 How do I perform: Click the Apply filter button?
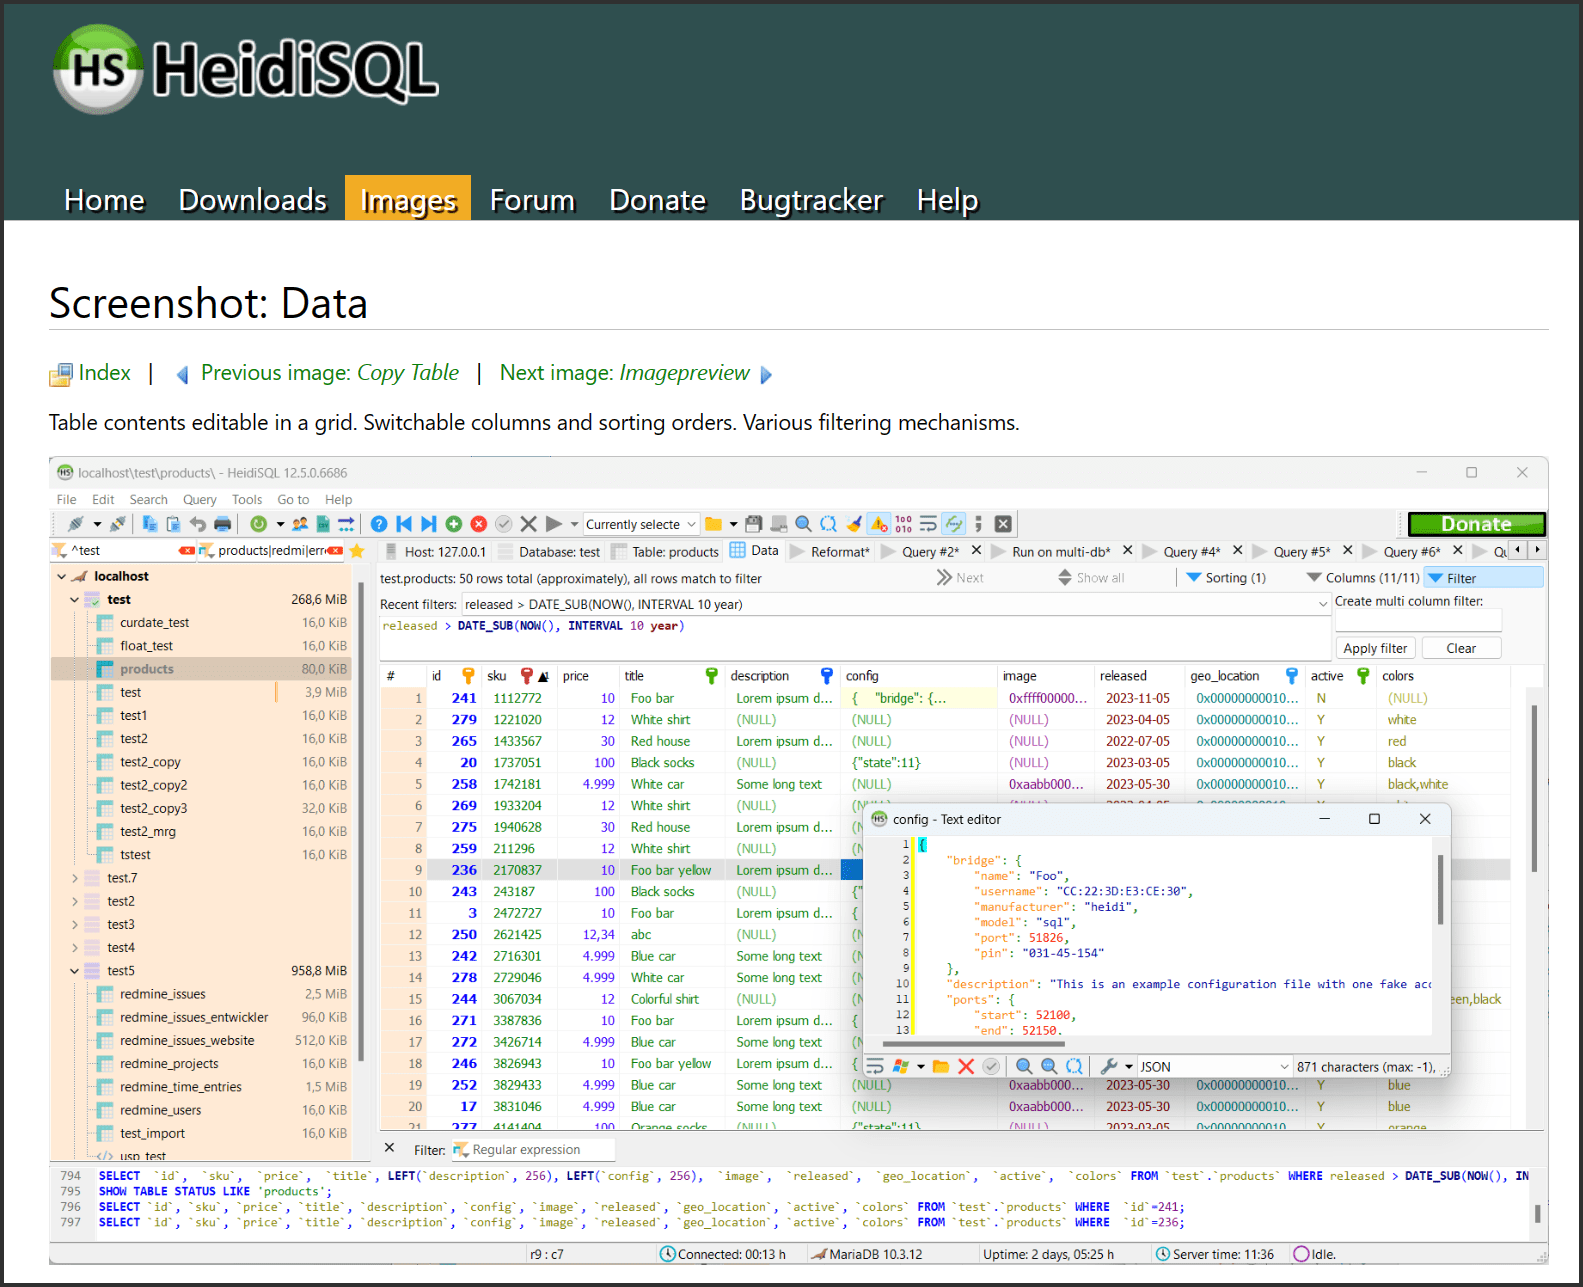coord(1375,648)
